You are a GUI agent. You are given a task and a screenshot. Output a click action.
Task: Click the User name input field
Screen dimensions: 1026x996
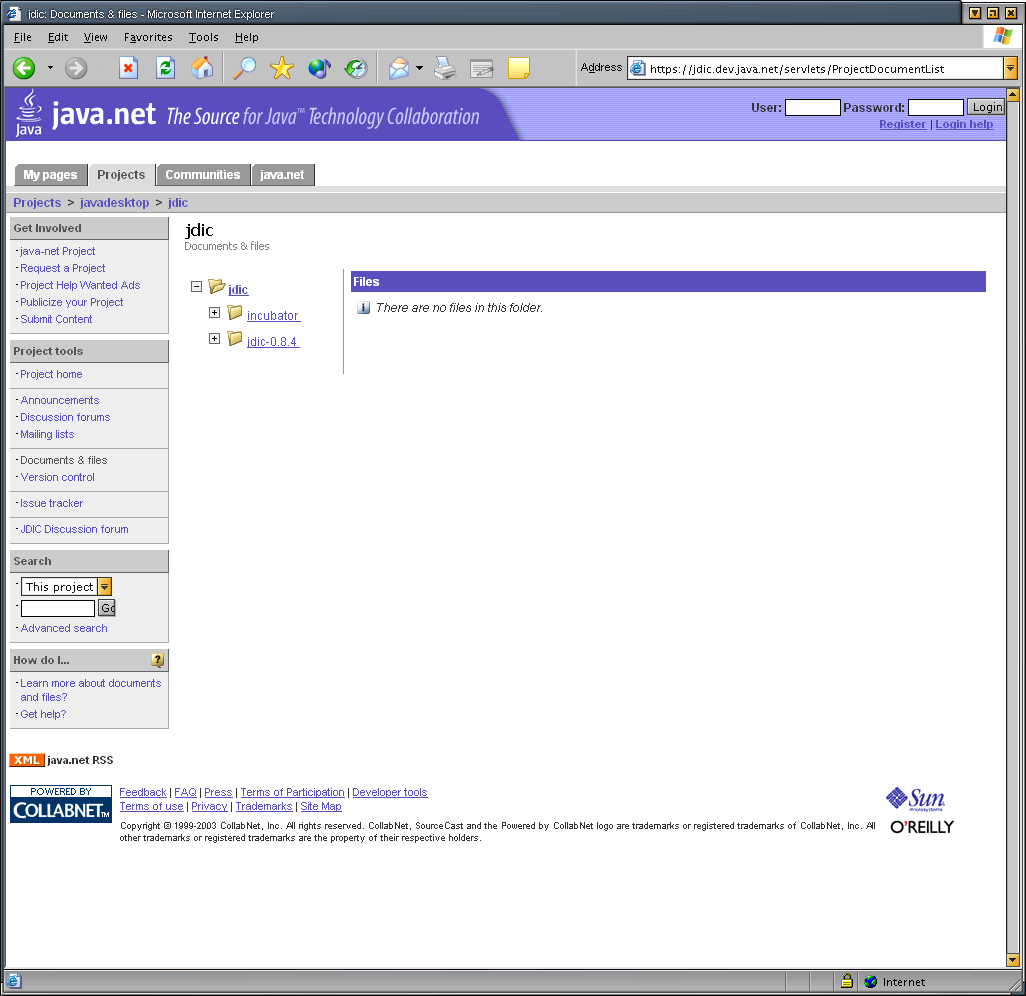pos(812,107)
